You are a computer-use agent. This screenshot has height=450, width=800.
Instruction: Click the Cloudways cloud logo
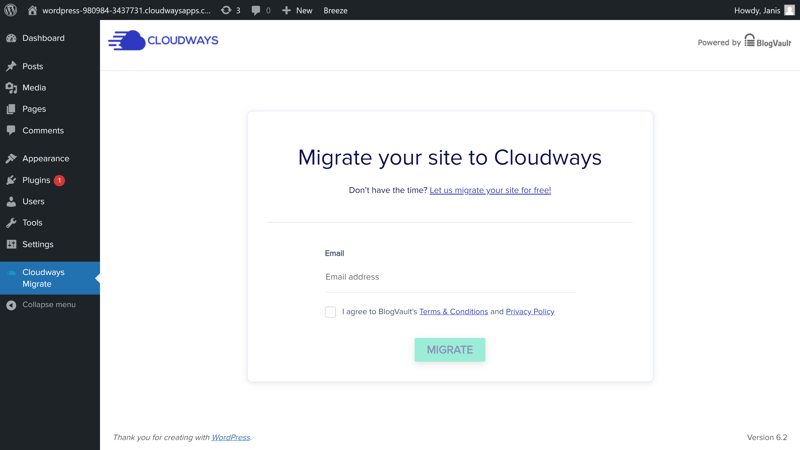coord(127,41)
